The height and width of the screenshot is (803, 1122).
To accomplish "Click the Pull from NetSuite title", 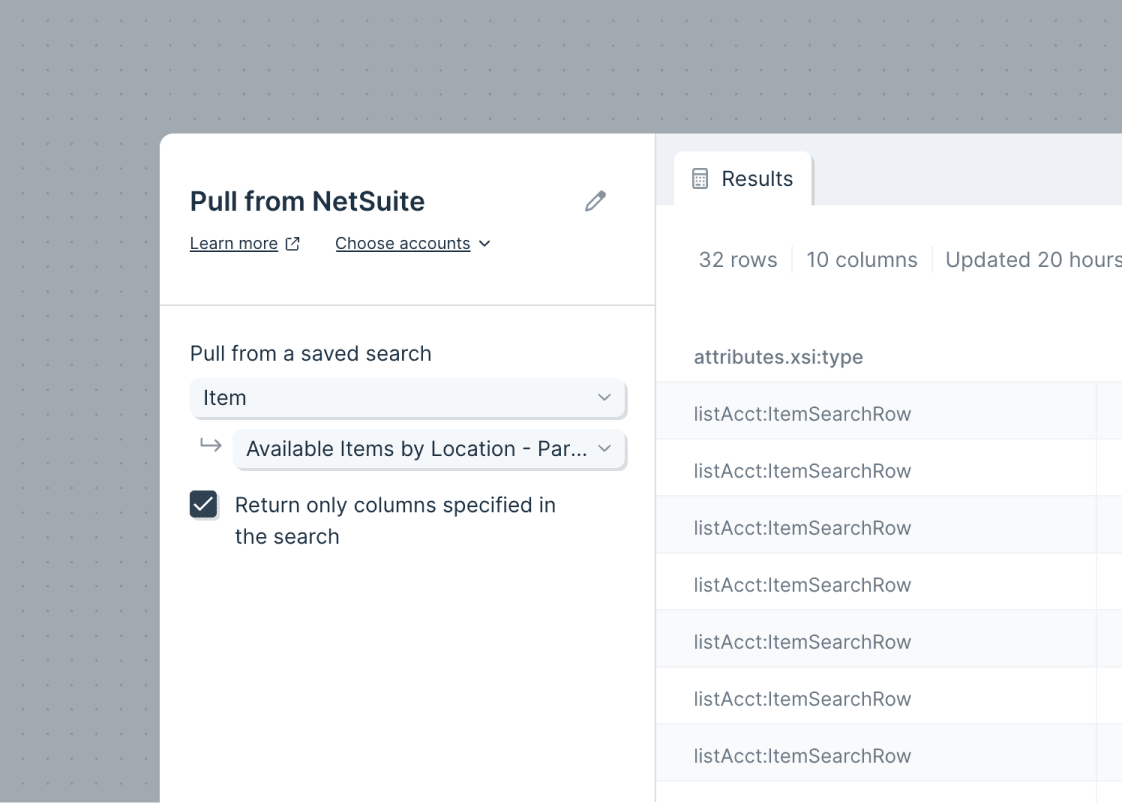I will (307, 201).
